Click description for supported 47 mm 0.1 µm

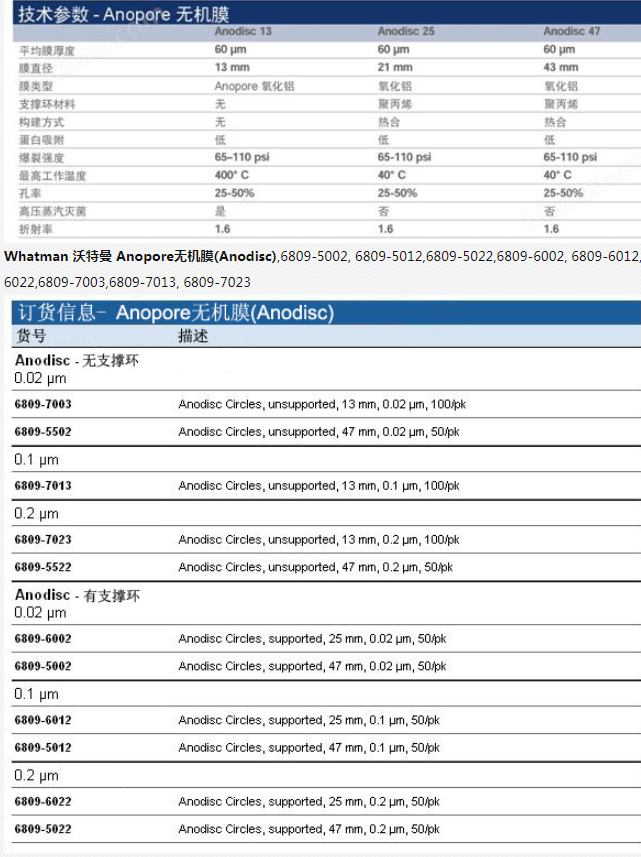point(309,748)
